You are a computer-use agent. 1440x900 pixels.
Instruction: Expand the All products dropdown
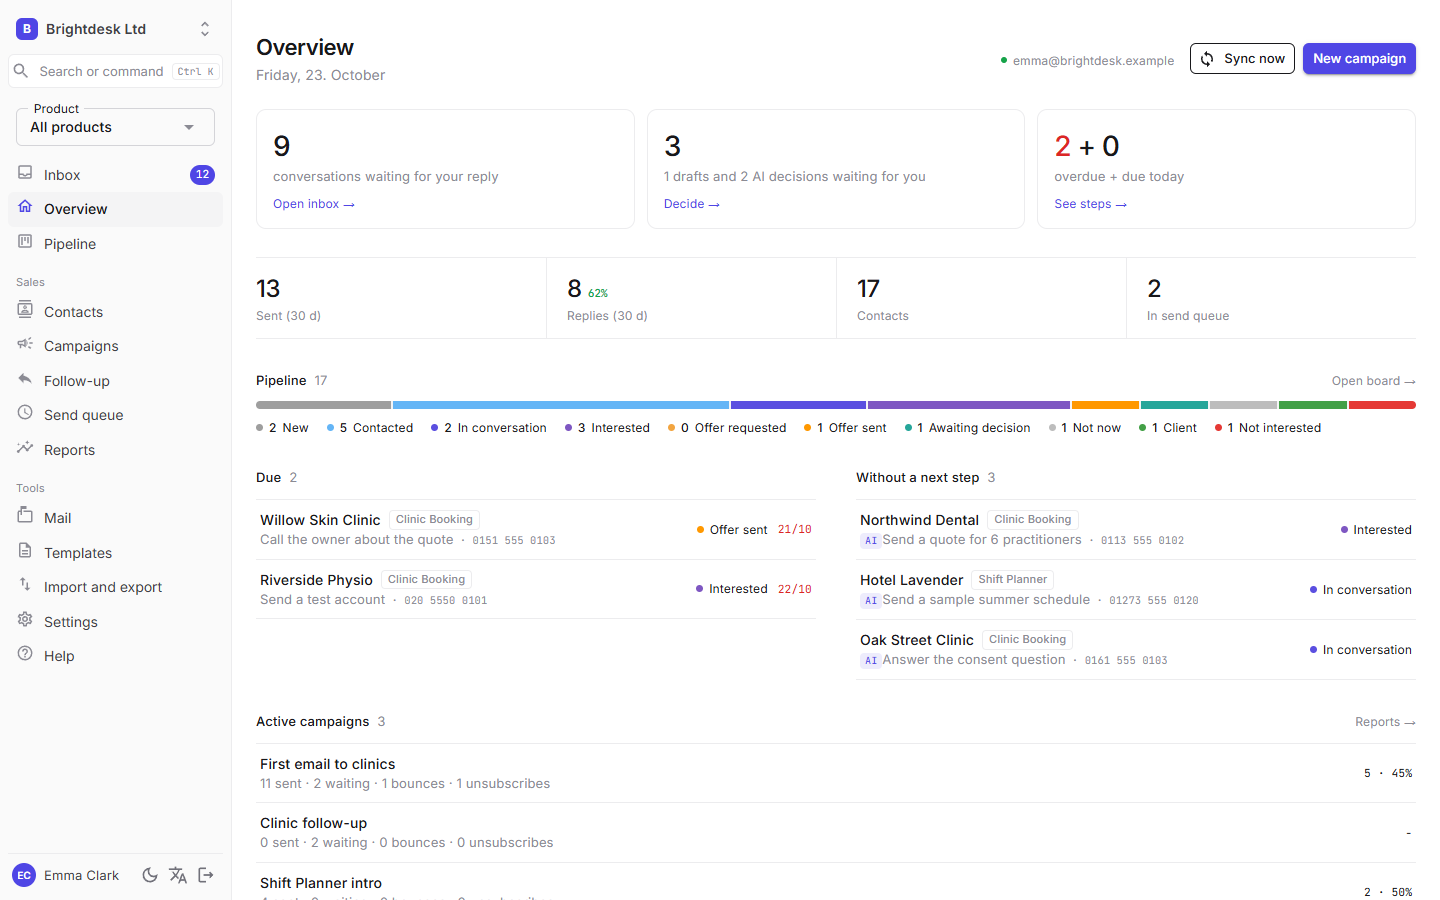[116, 127]
